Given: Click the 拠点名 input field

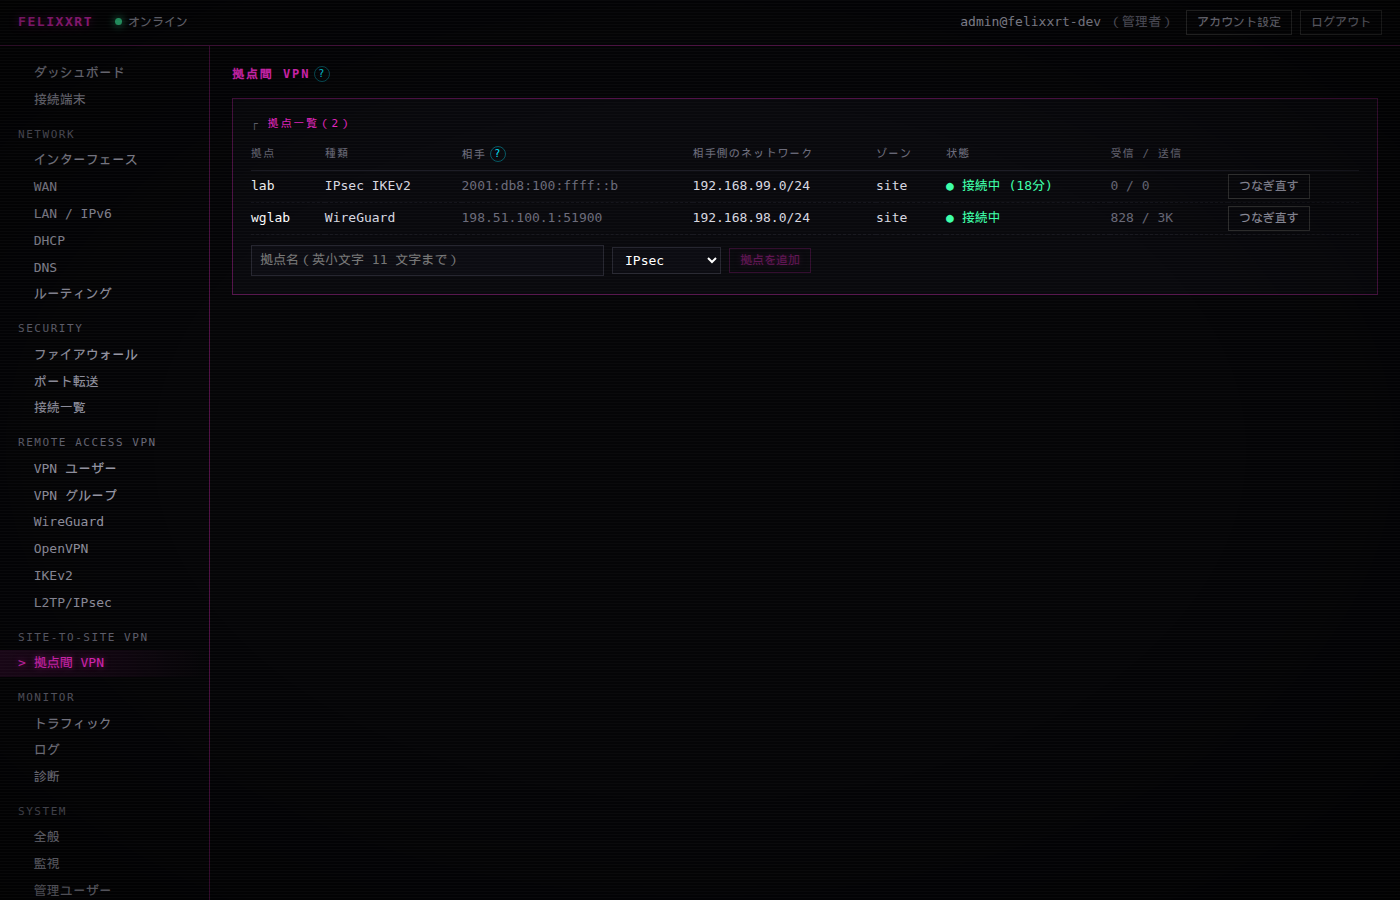Looking at the screenshot, I should 427,260.
